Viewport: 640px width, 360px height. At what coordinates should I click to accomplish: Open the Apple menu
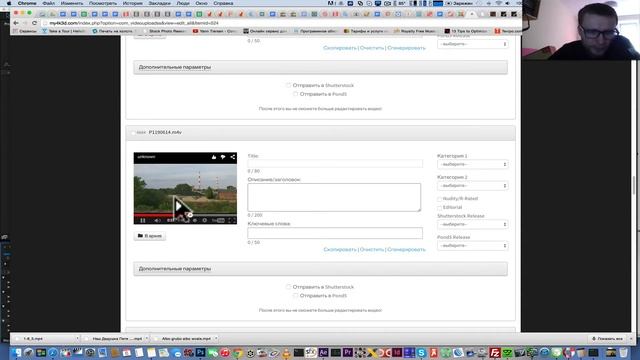(9, 3)
